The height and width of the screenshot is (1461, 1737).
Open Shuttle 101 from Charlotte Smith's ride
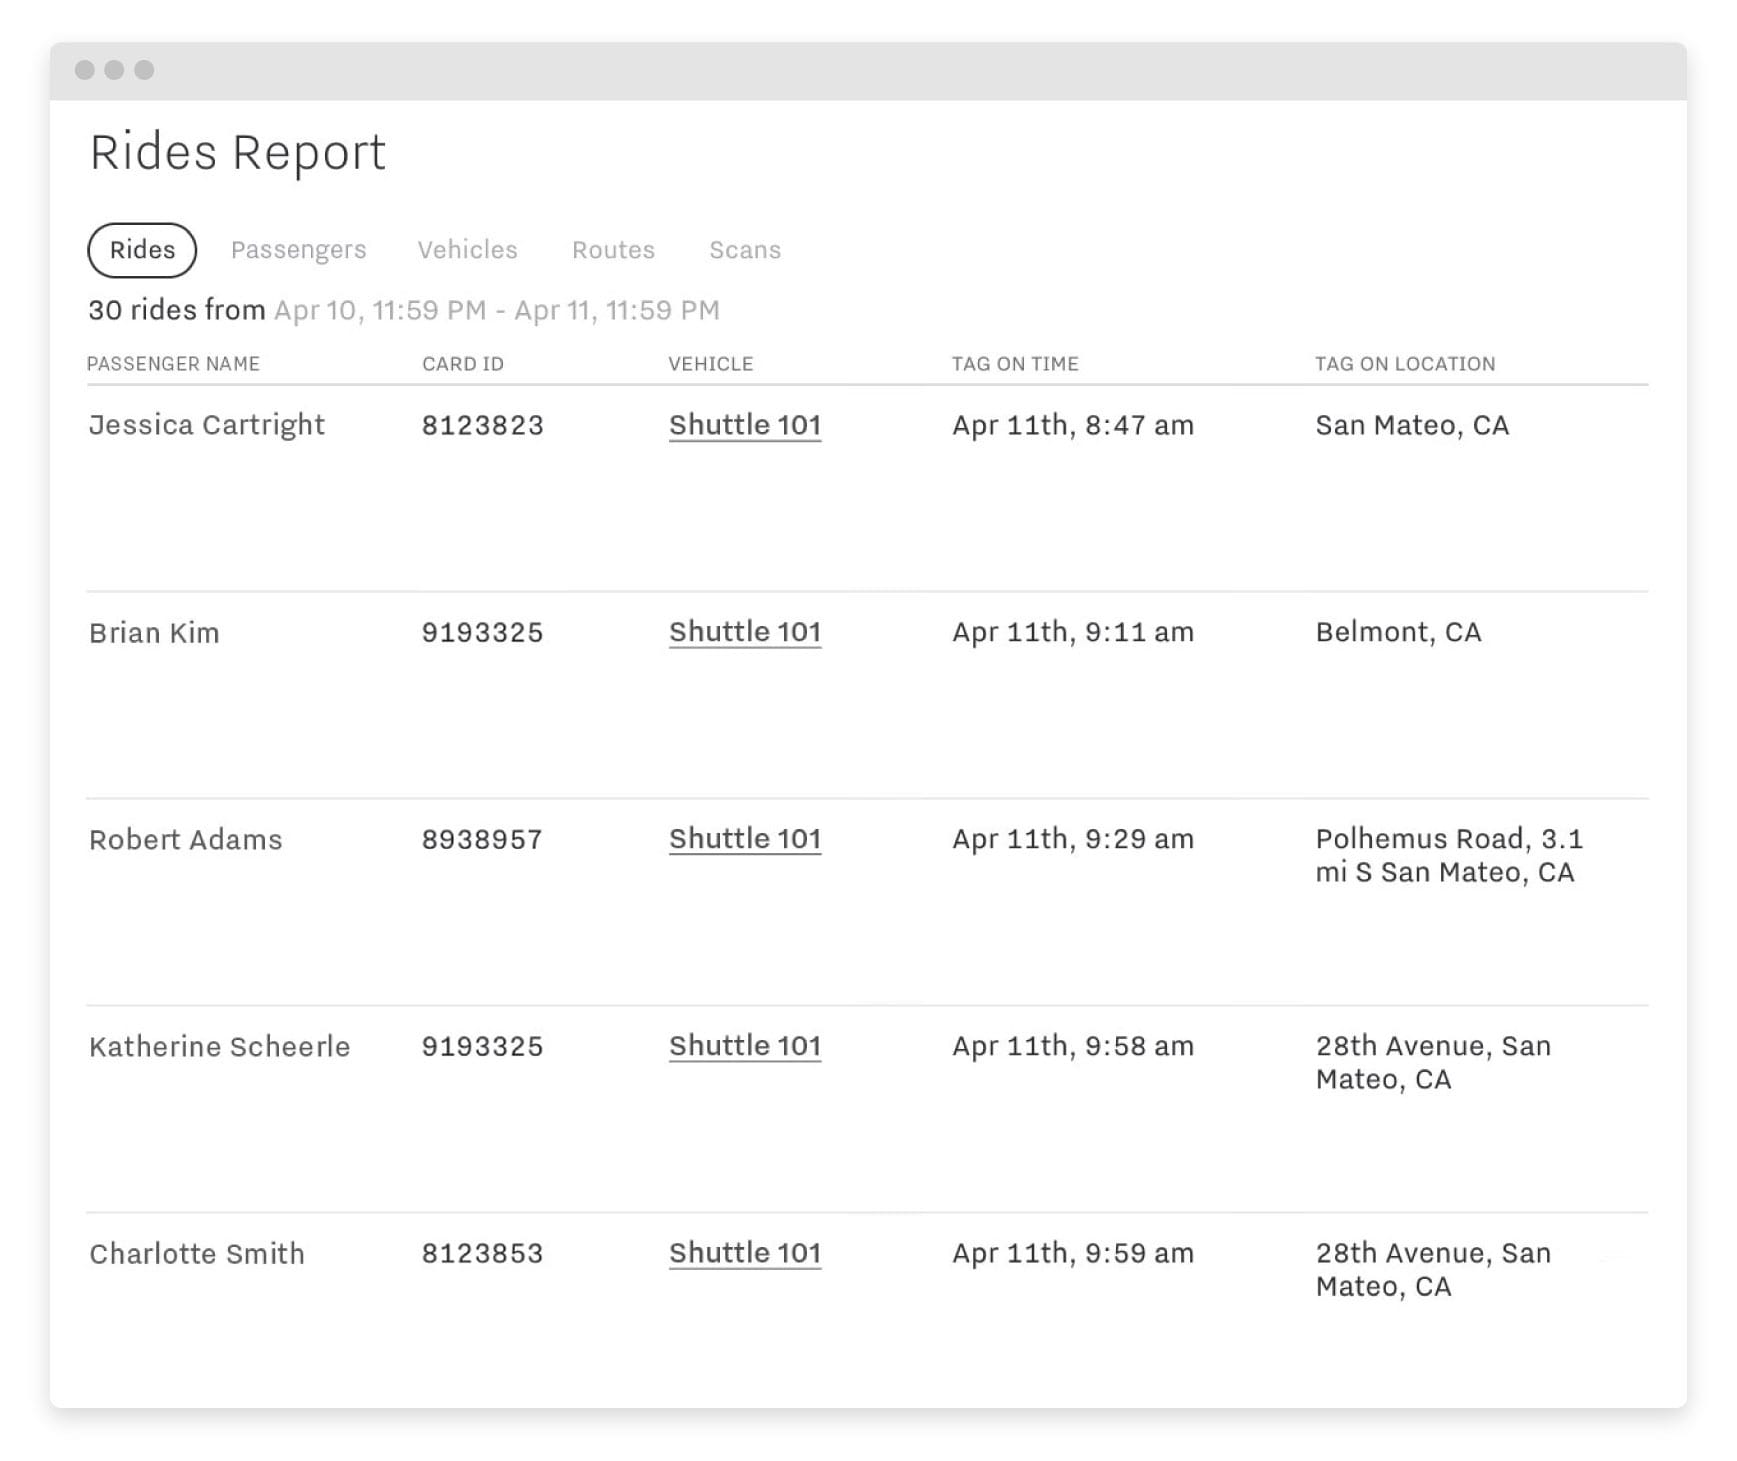click(744, 1253)
